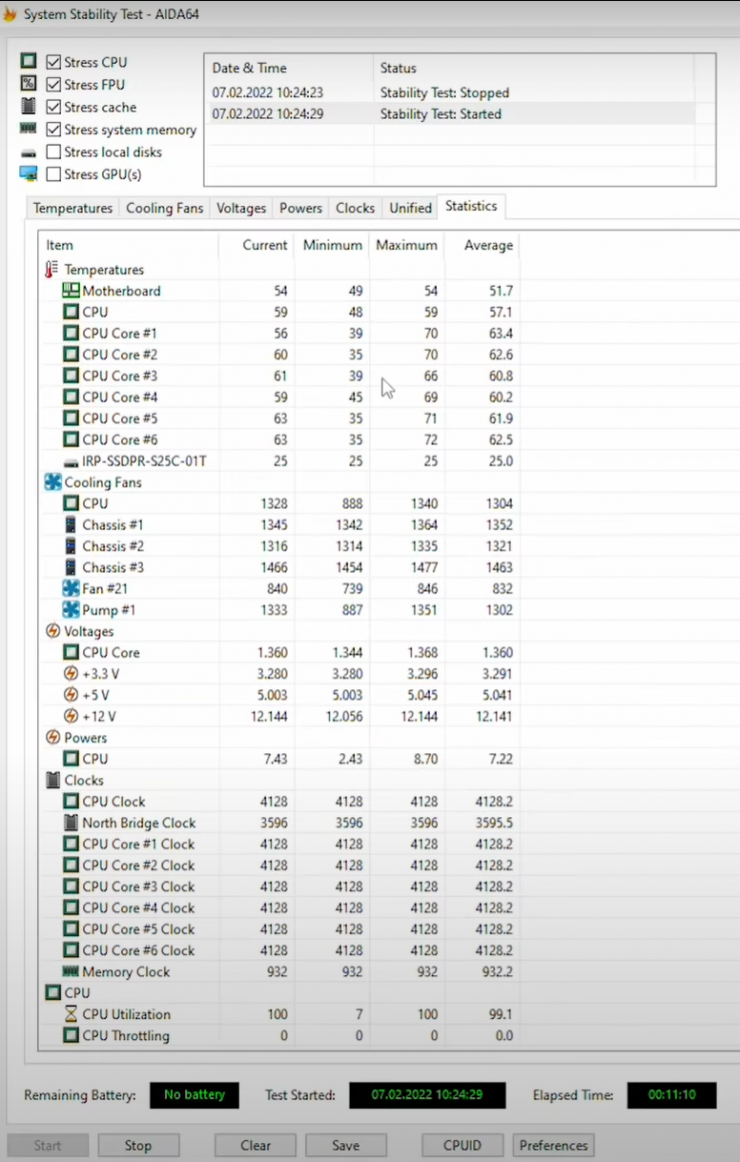Click the Test Started timestamp field

point(427,1095)
